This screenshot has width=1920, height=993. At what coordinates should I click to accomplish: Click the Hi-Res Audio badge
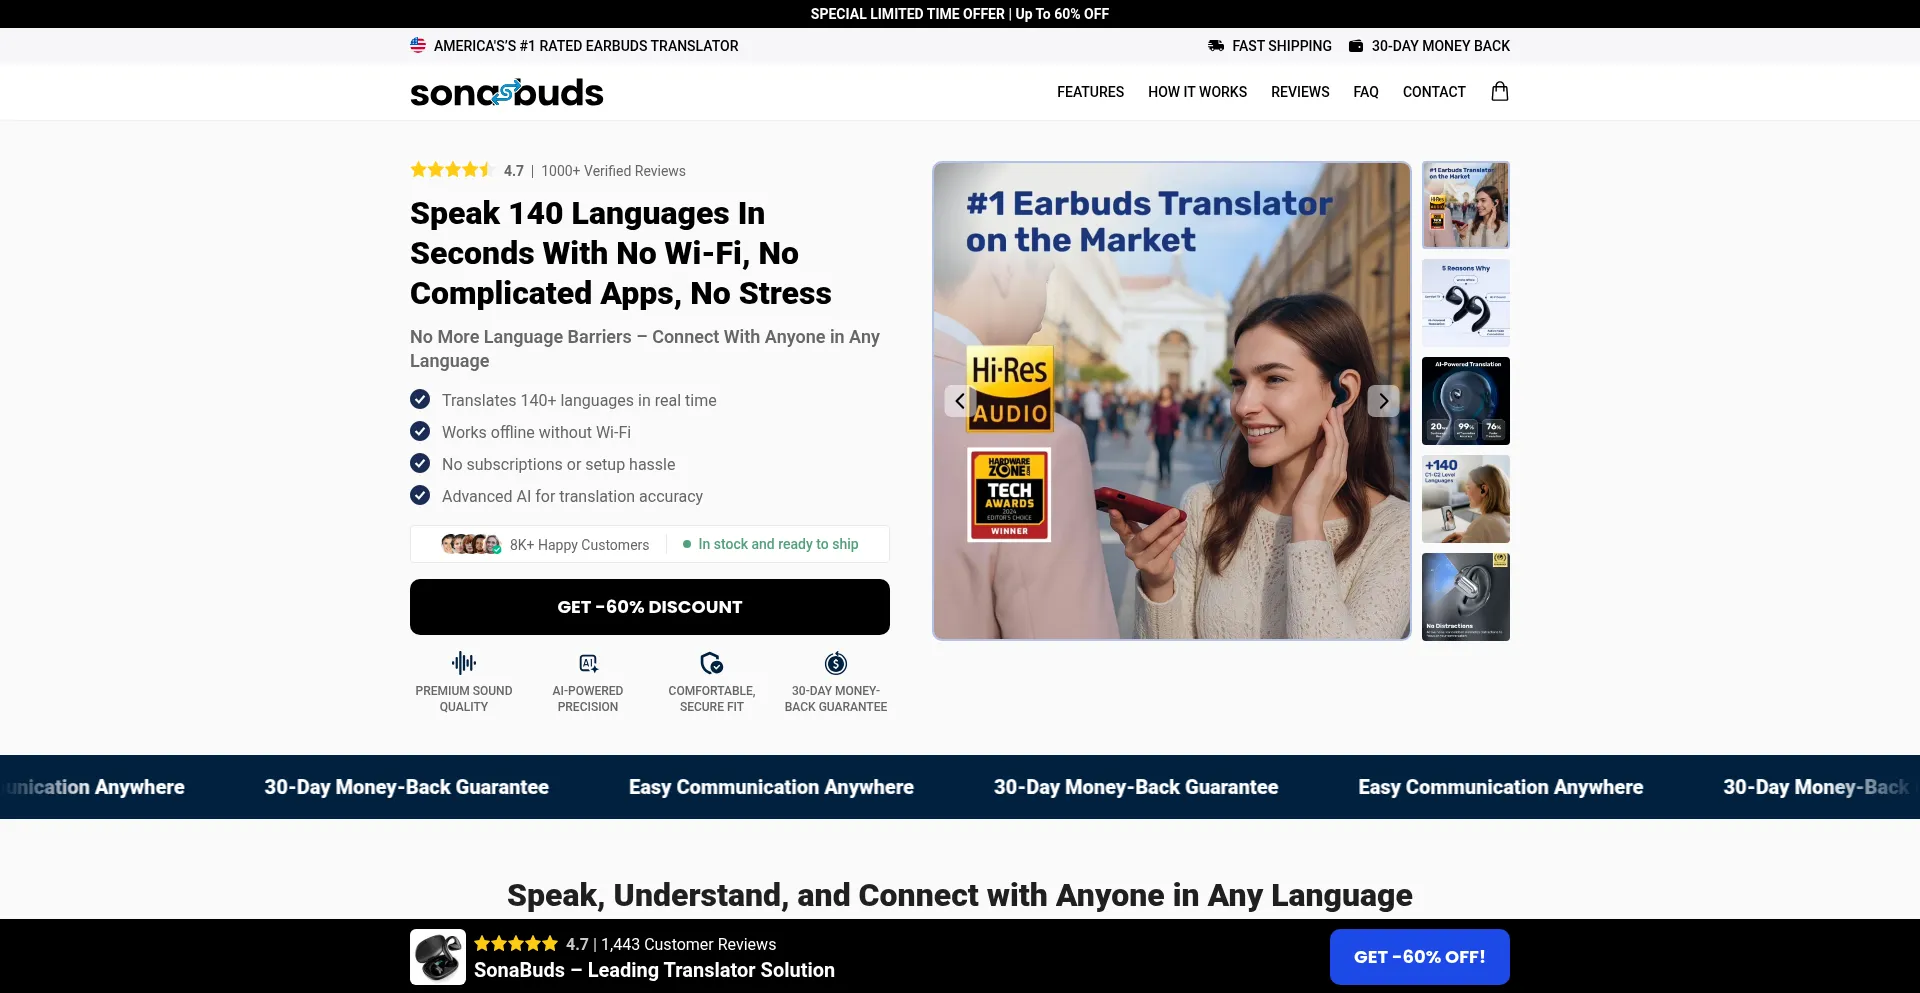(x=1009, y=389)
